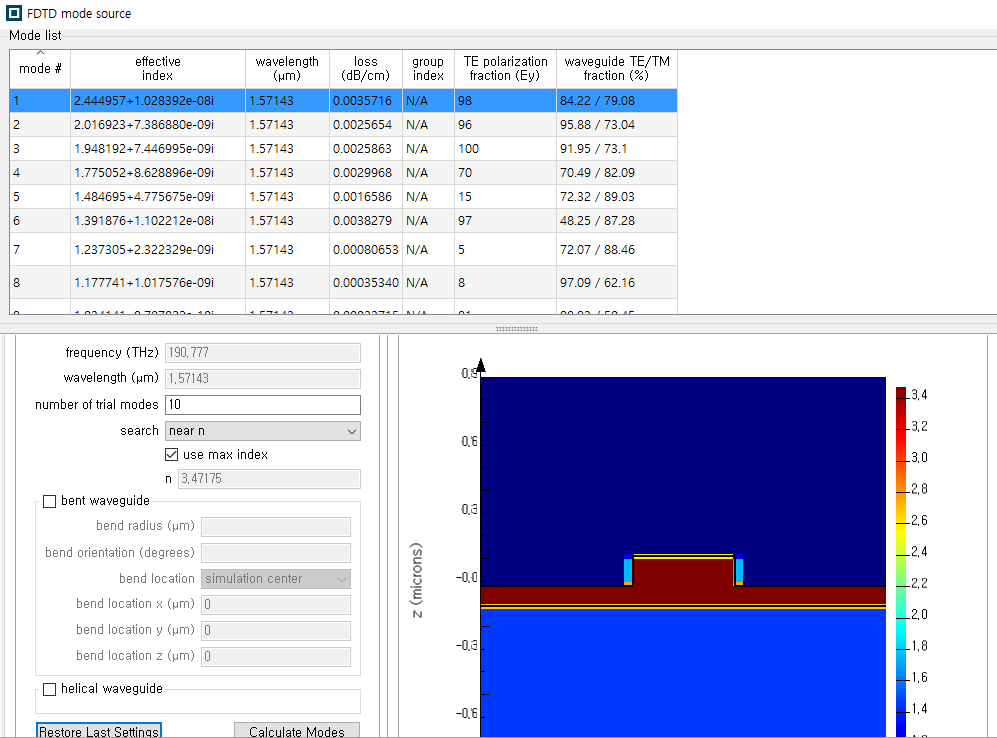This screenshot has width=997, height=738.
Task: Sort by the mode # column header
Action: tap(40, 69)
